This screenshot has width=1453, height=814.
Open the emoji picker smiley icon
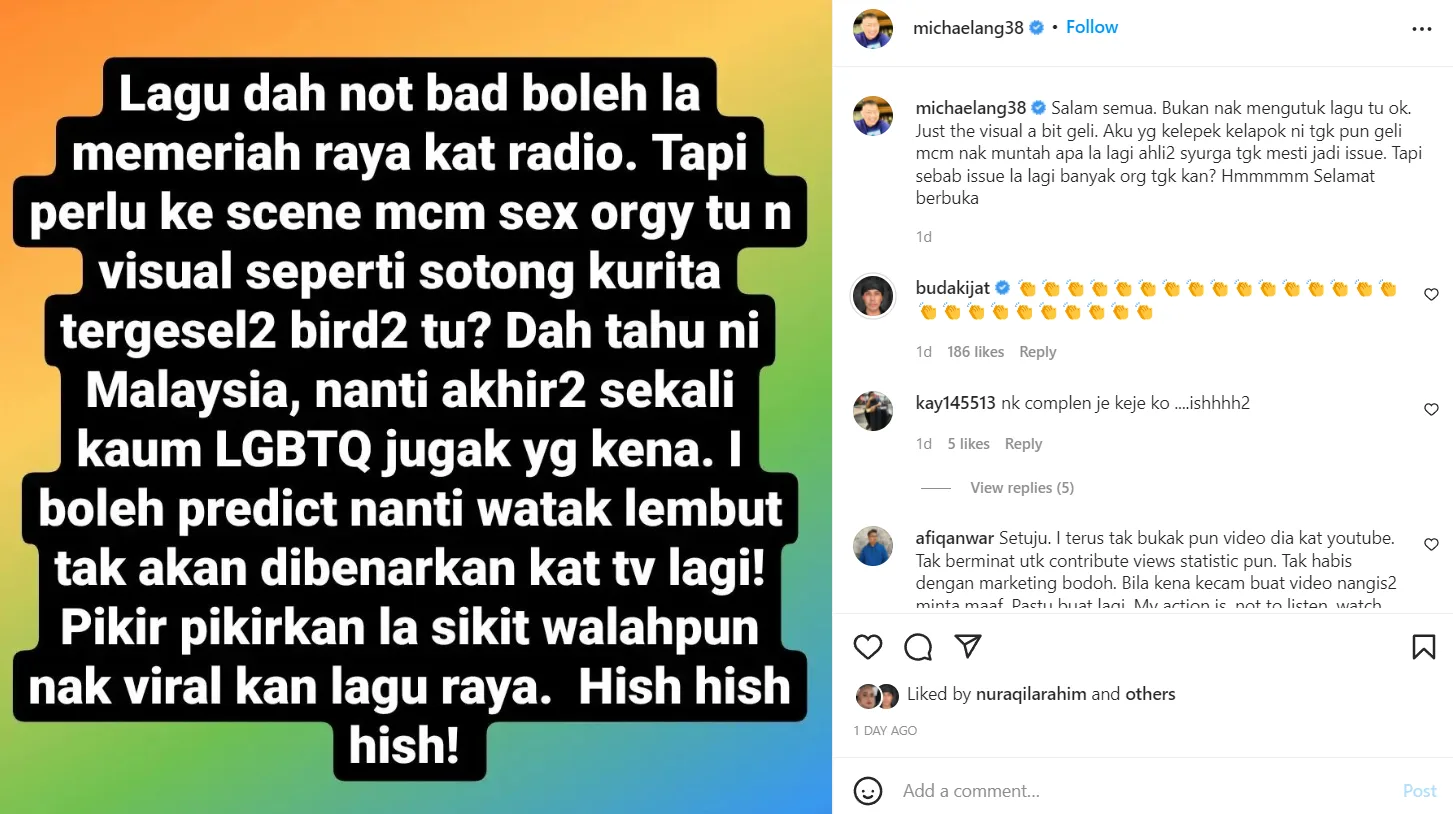868,791
